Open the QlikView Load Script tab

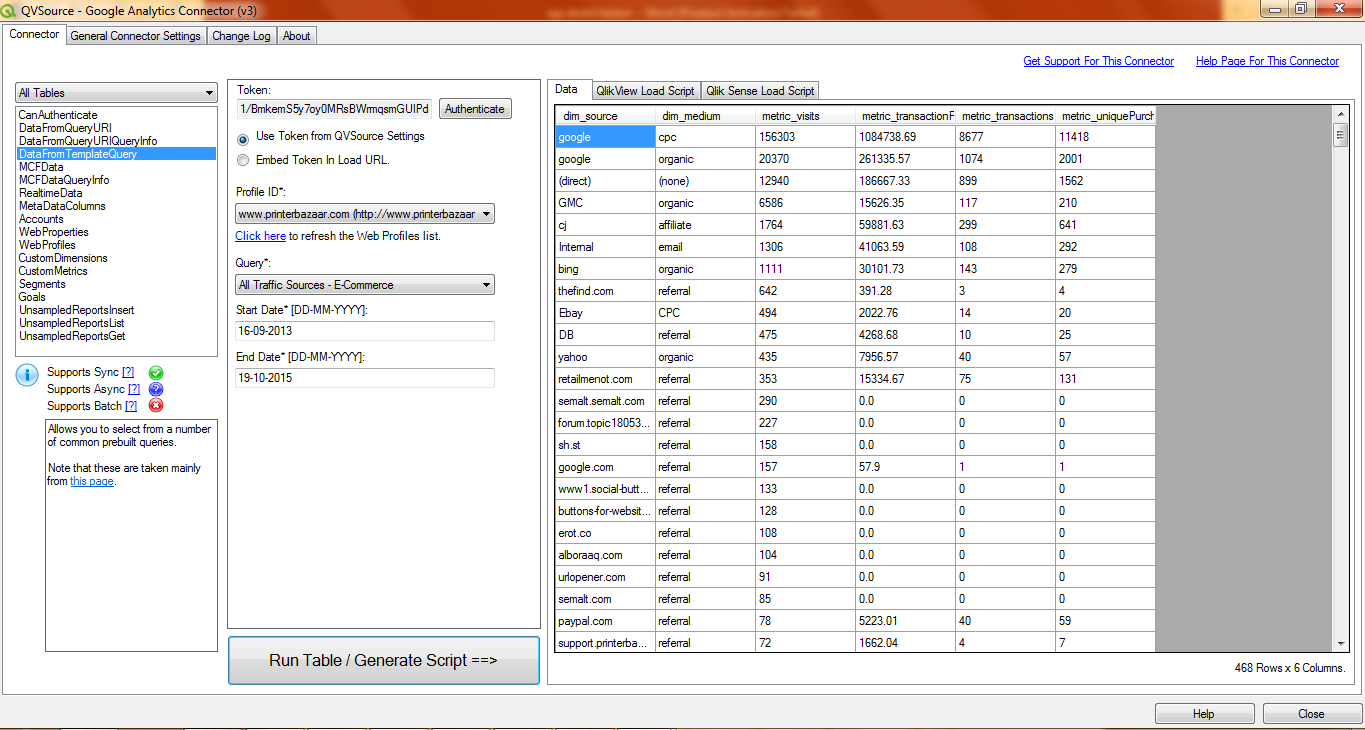pos(645,90)
